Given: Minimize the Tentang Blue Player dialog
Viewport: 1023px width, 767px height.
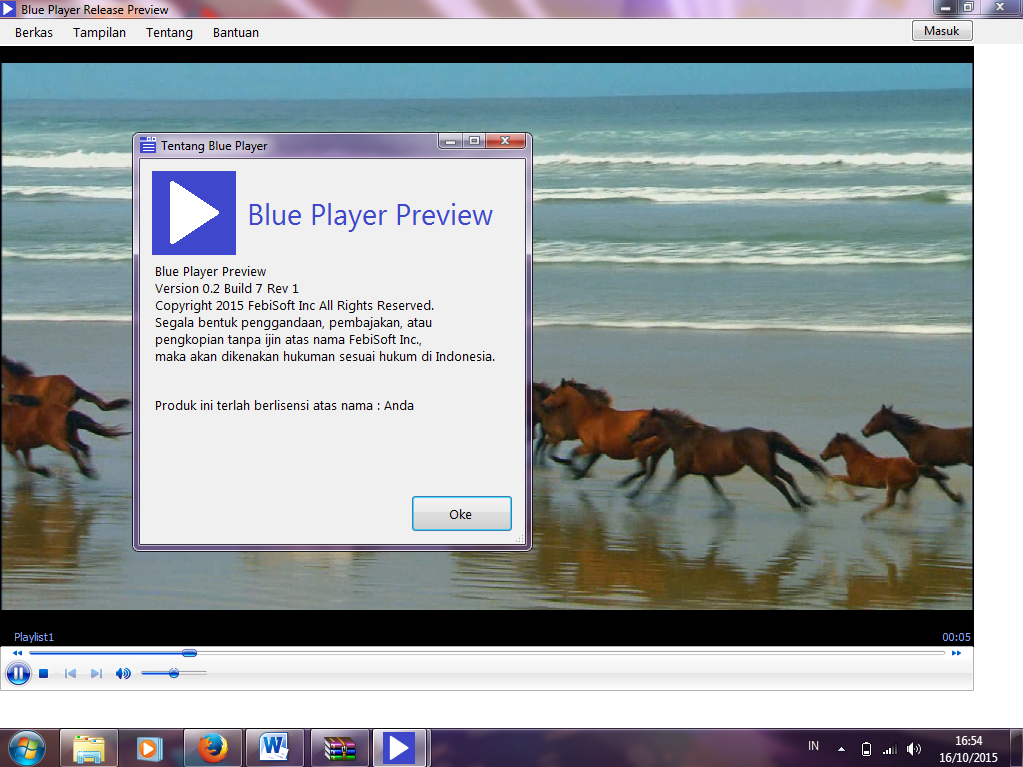Looking at the screenshot, I should [x=450, y=141].
